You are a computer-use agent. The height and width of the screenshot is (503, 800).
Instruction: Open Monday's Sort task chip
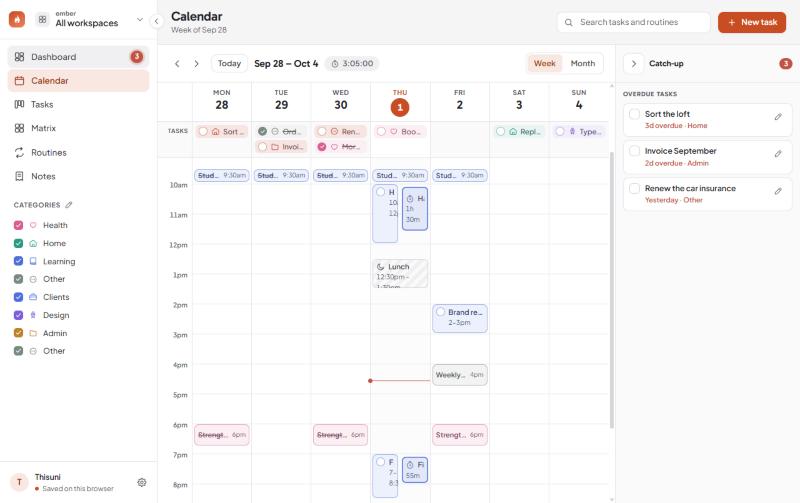222,132
